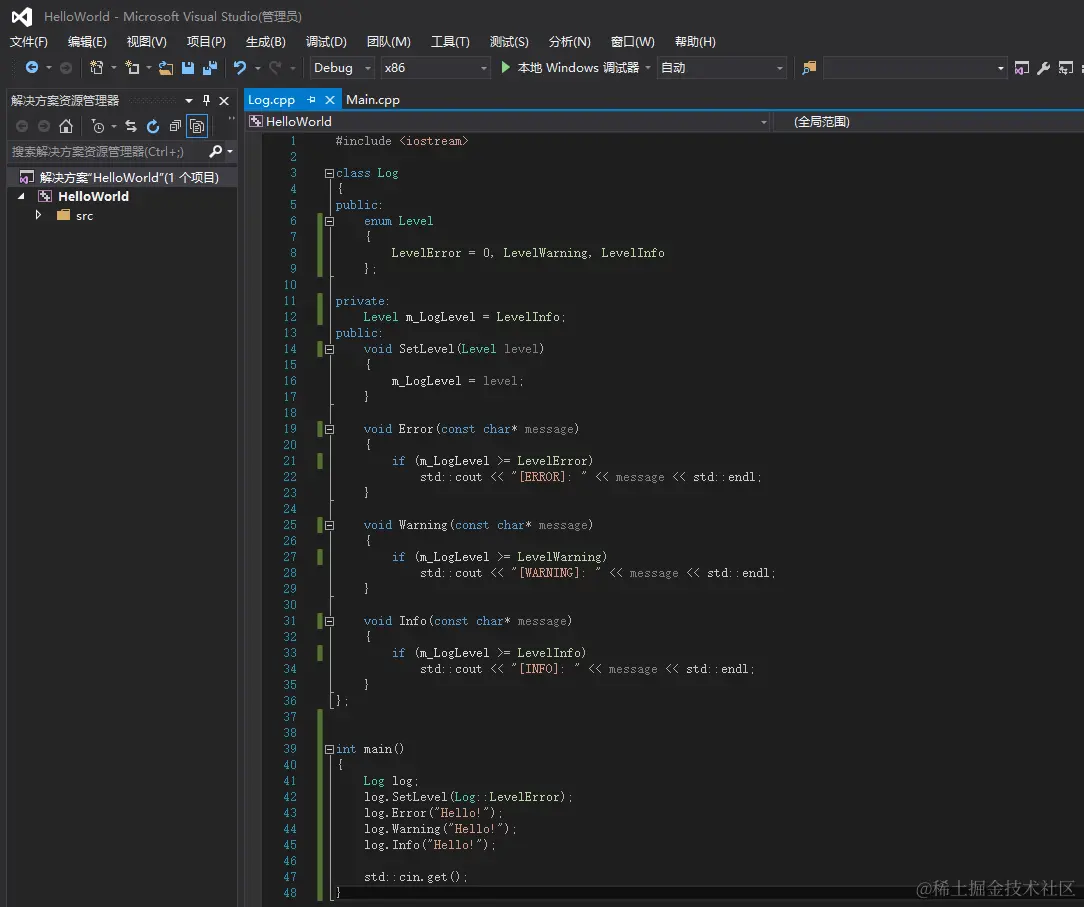This screenshot has width=1084, height=907.
Task: Toggle Show All Files in Solution Explorer
Action: (x=197, y=126)
